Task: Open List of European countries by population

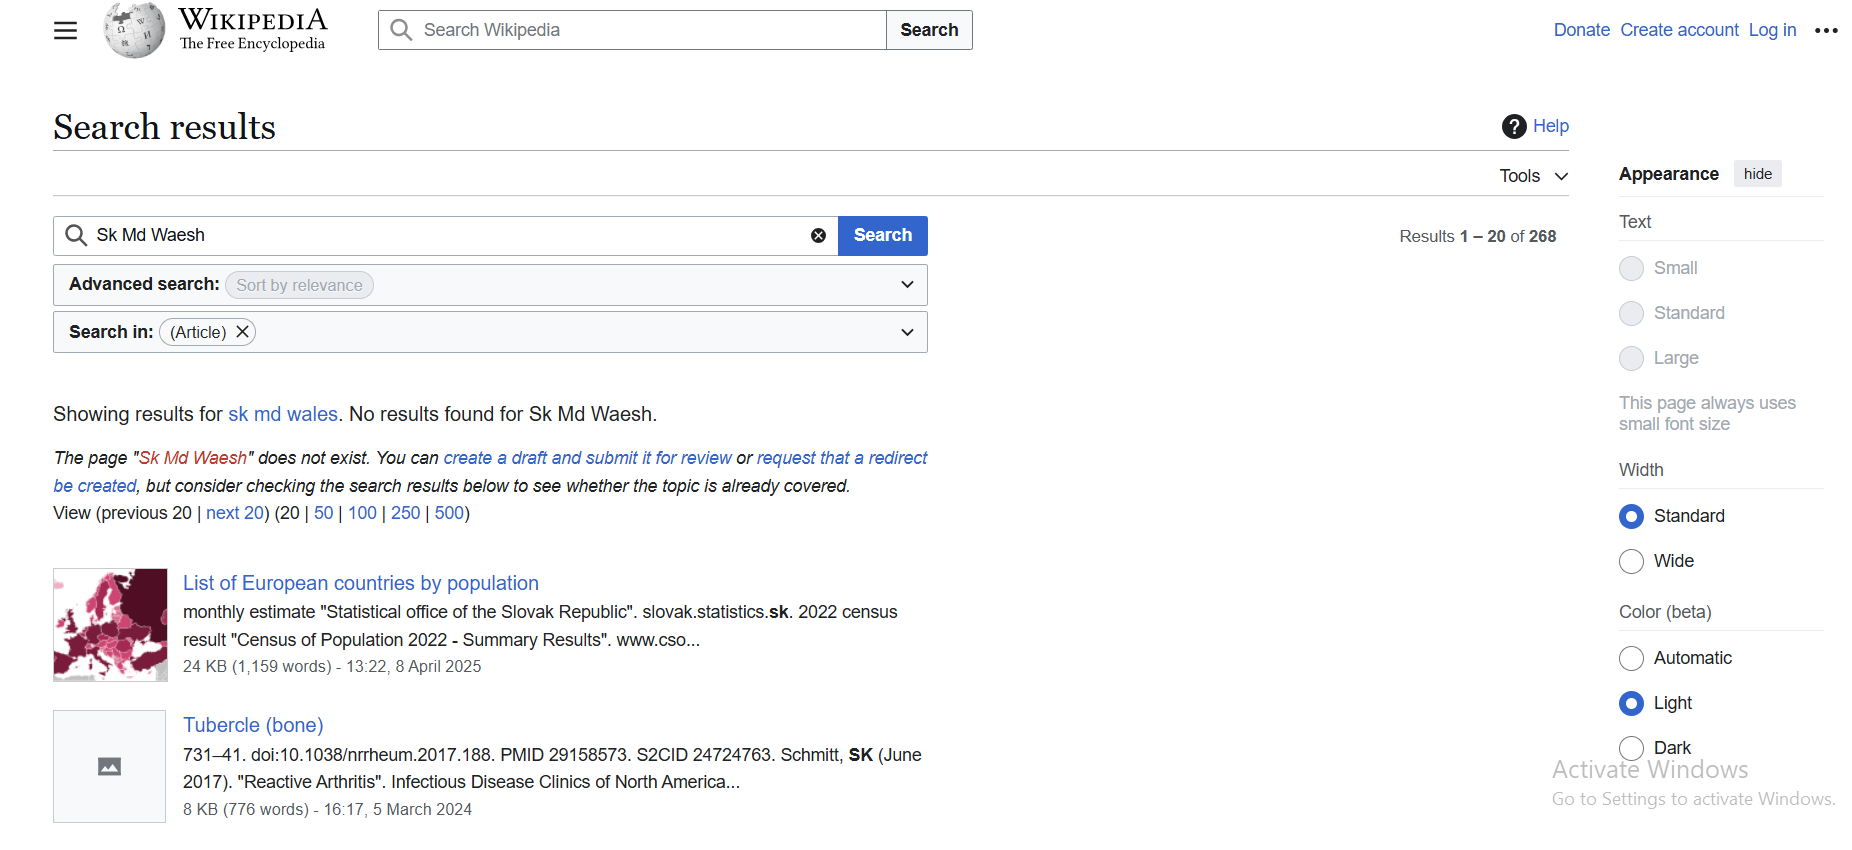Action: point(360,583)
